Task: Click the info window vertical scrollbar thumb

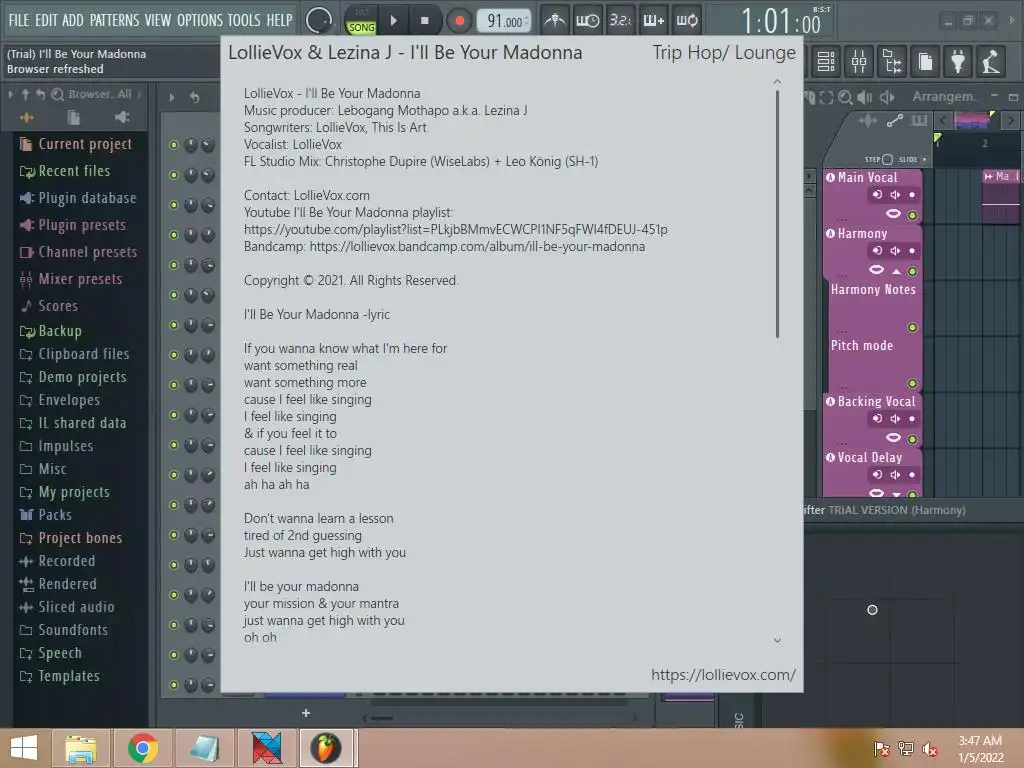Action: tap(777, 214)
